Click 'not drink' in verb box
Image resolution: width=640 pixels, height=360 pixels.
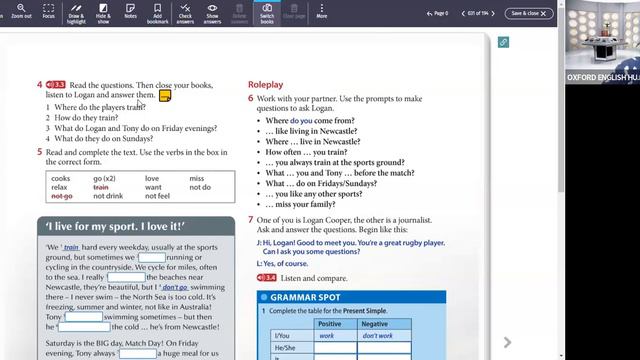click(x=108, y=196)
